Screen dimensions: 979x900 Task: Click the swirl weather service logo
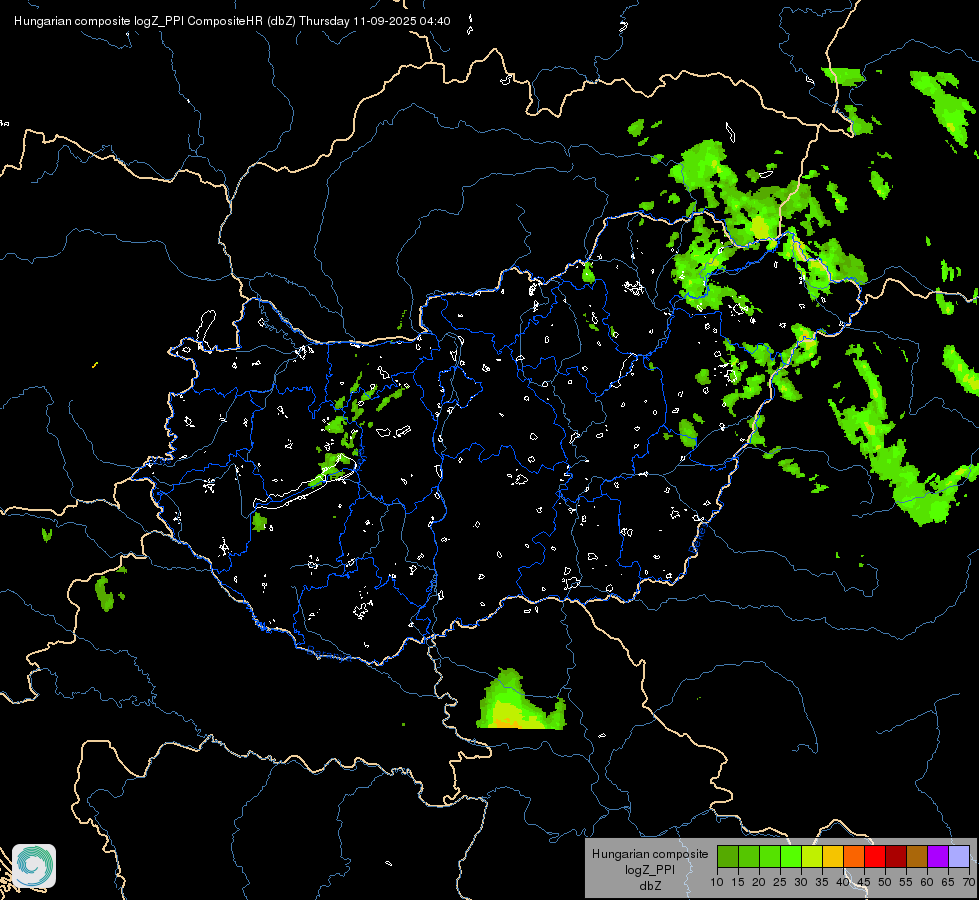pos(34,866)
